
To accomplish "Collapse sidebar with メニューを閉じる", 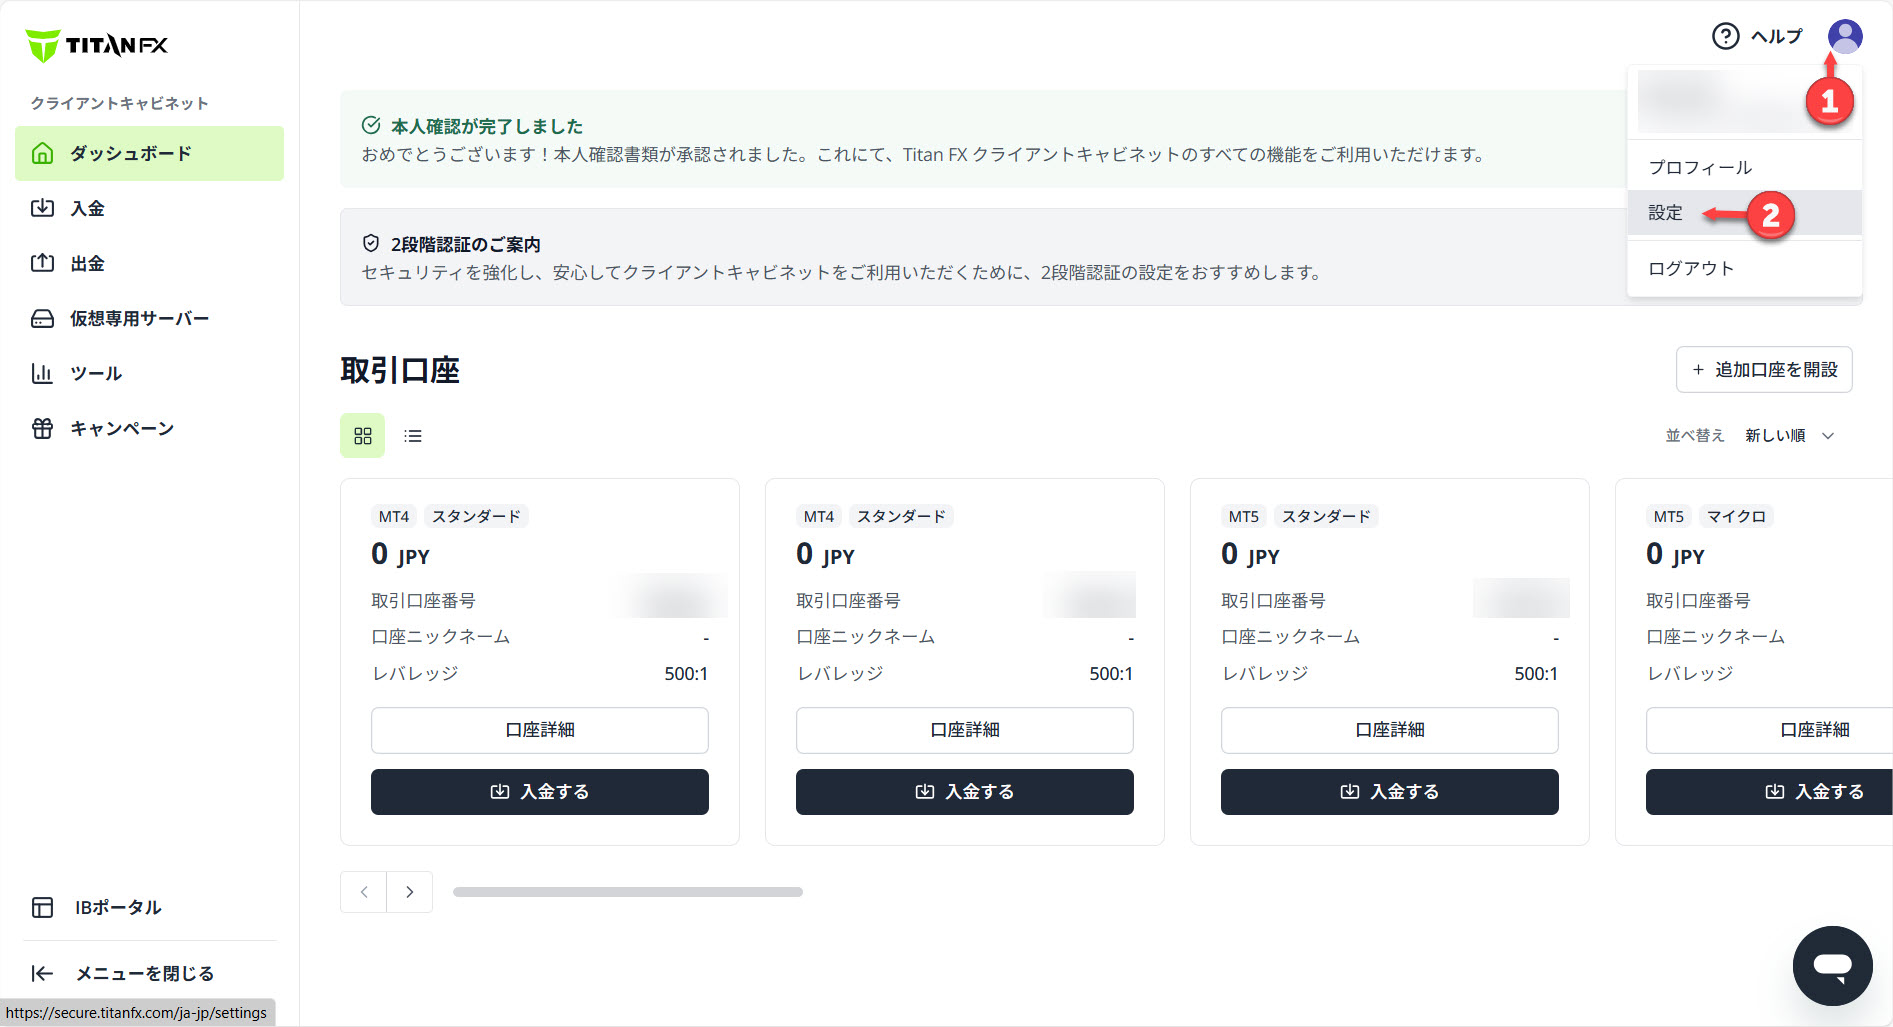I will pyautogui.click(x=124, y=973).
